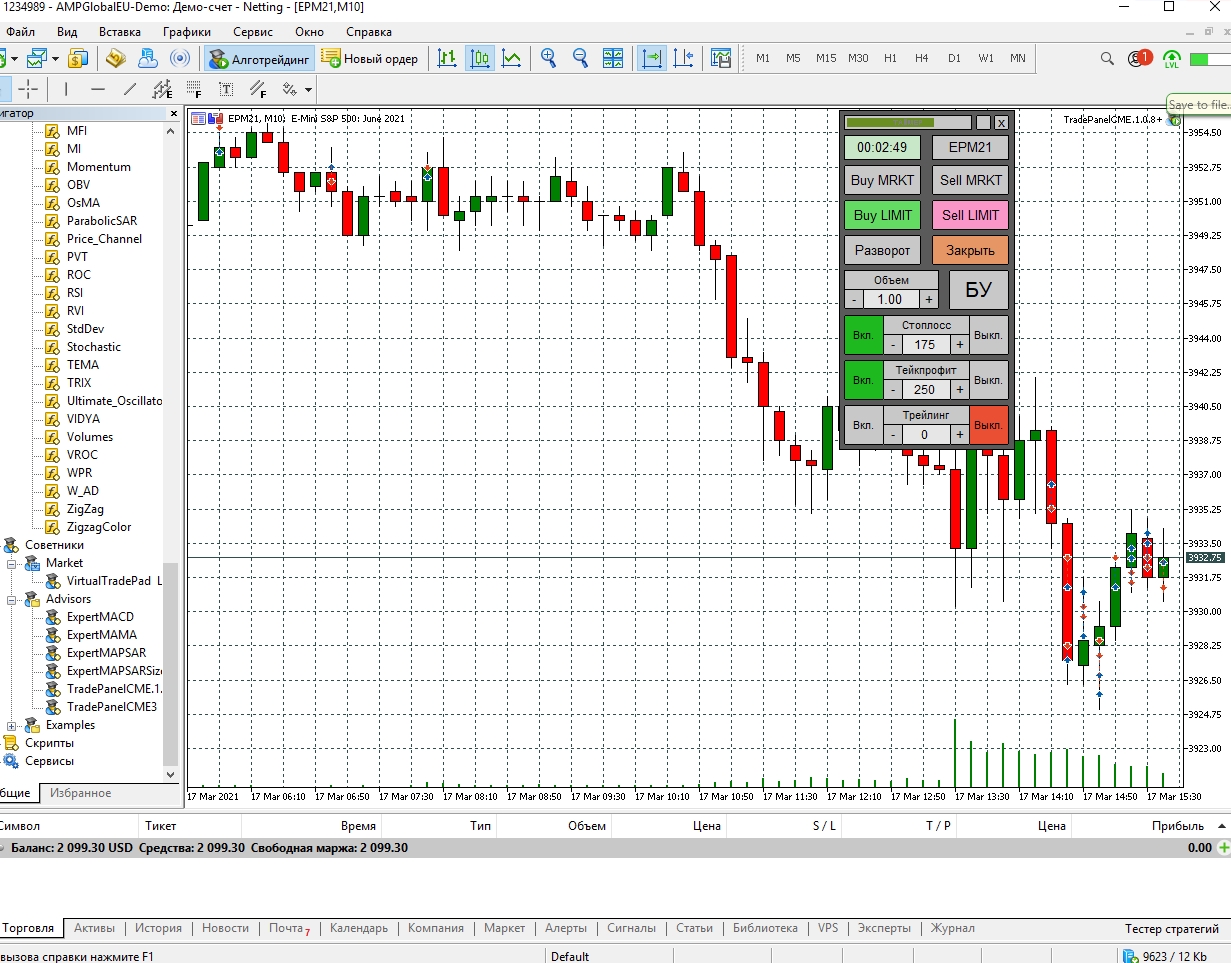This screenshot has width=1231, height=963.
Task: Switch chart to bar chart type
Action: point(447,59)
